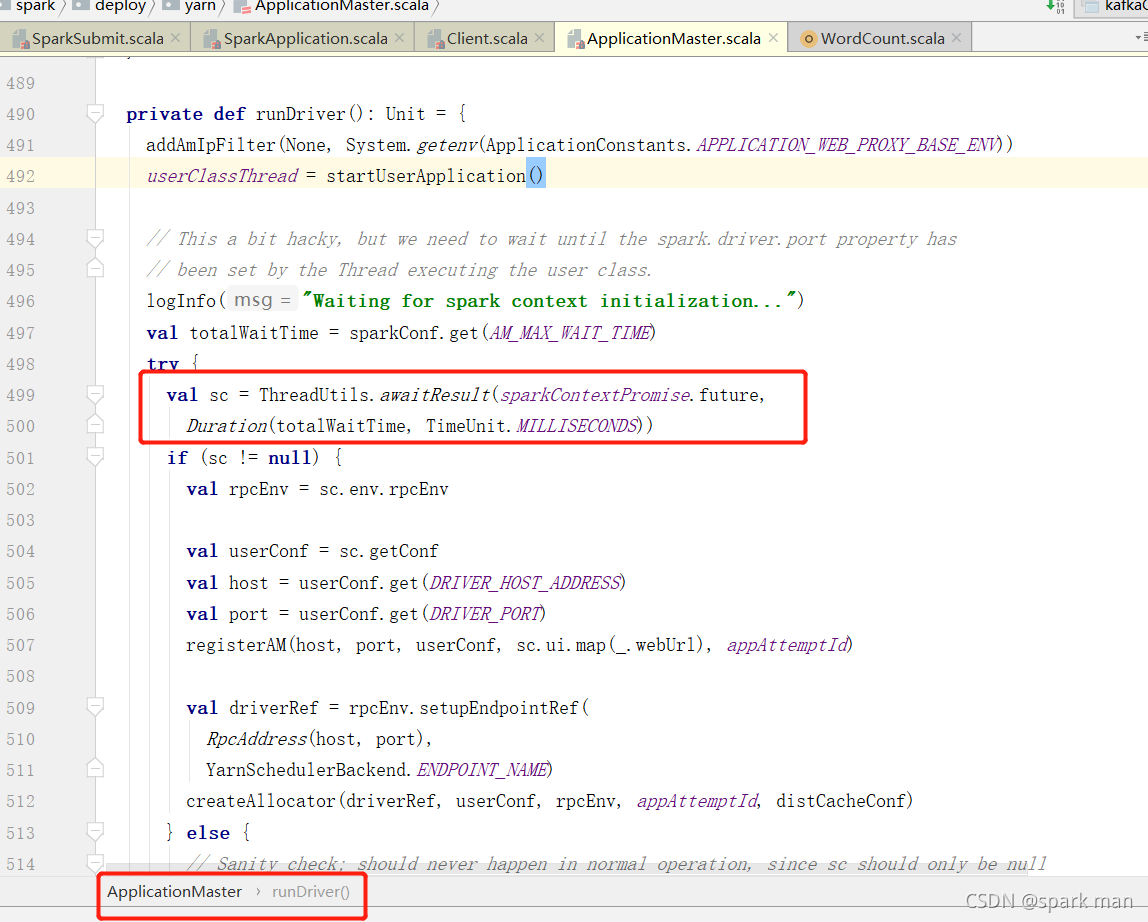This screenshot has height=922, width=1148.
Task: Click the DRIVER_PORT constant
Action: (485, 614)
